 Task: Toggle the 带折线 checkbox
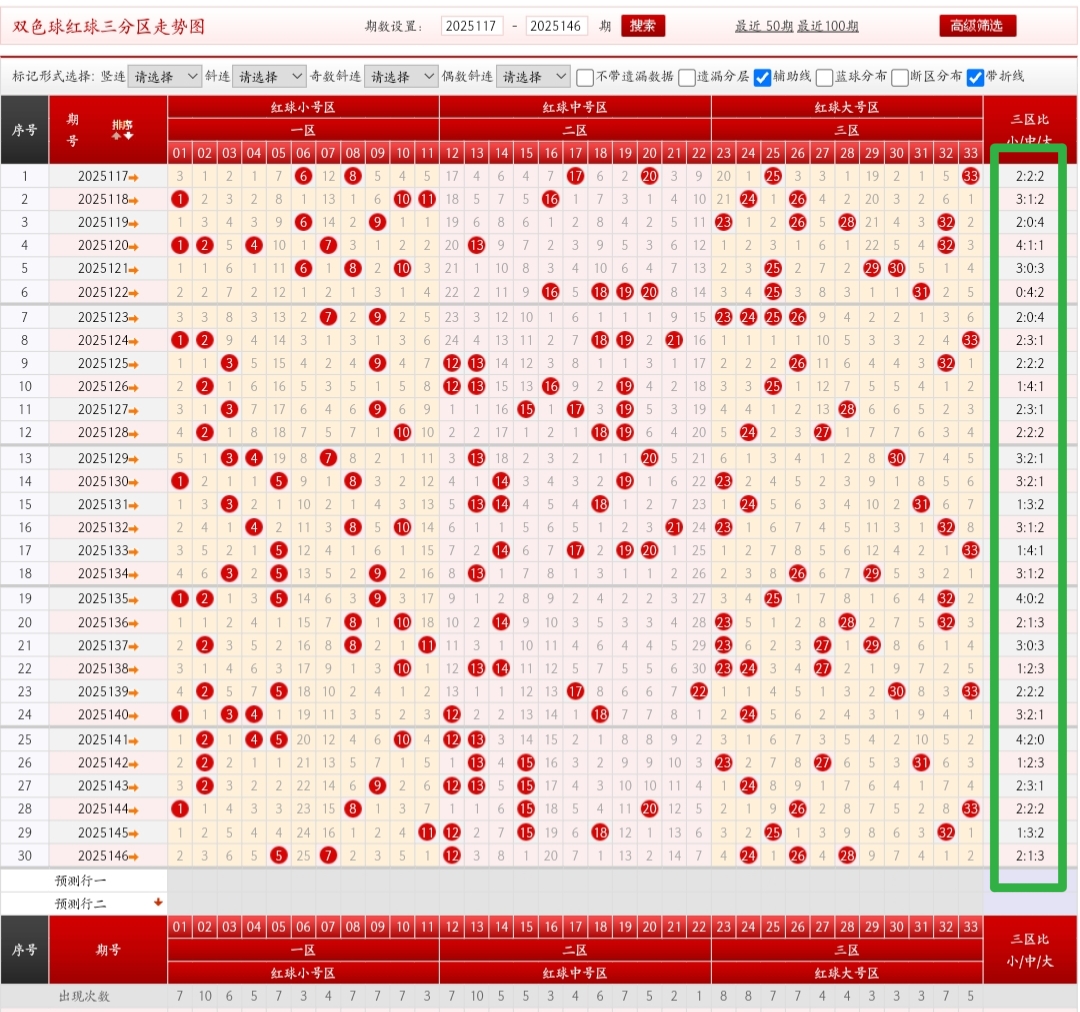975,77
